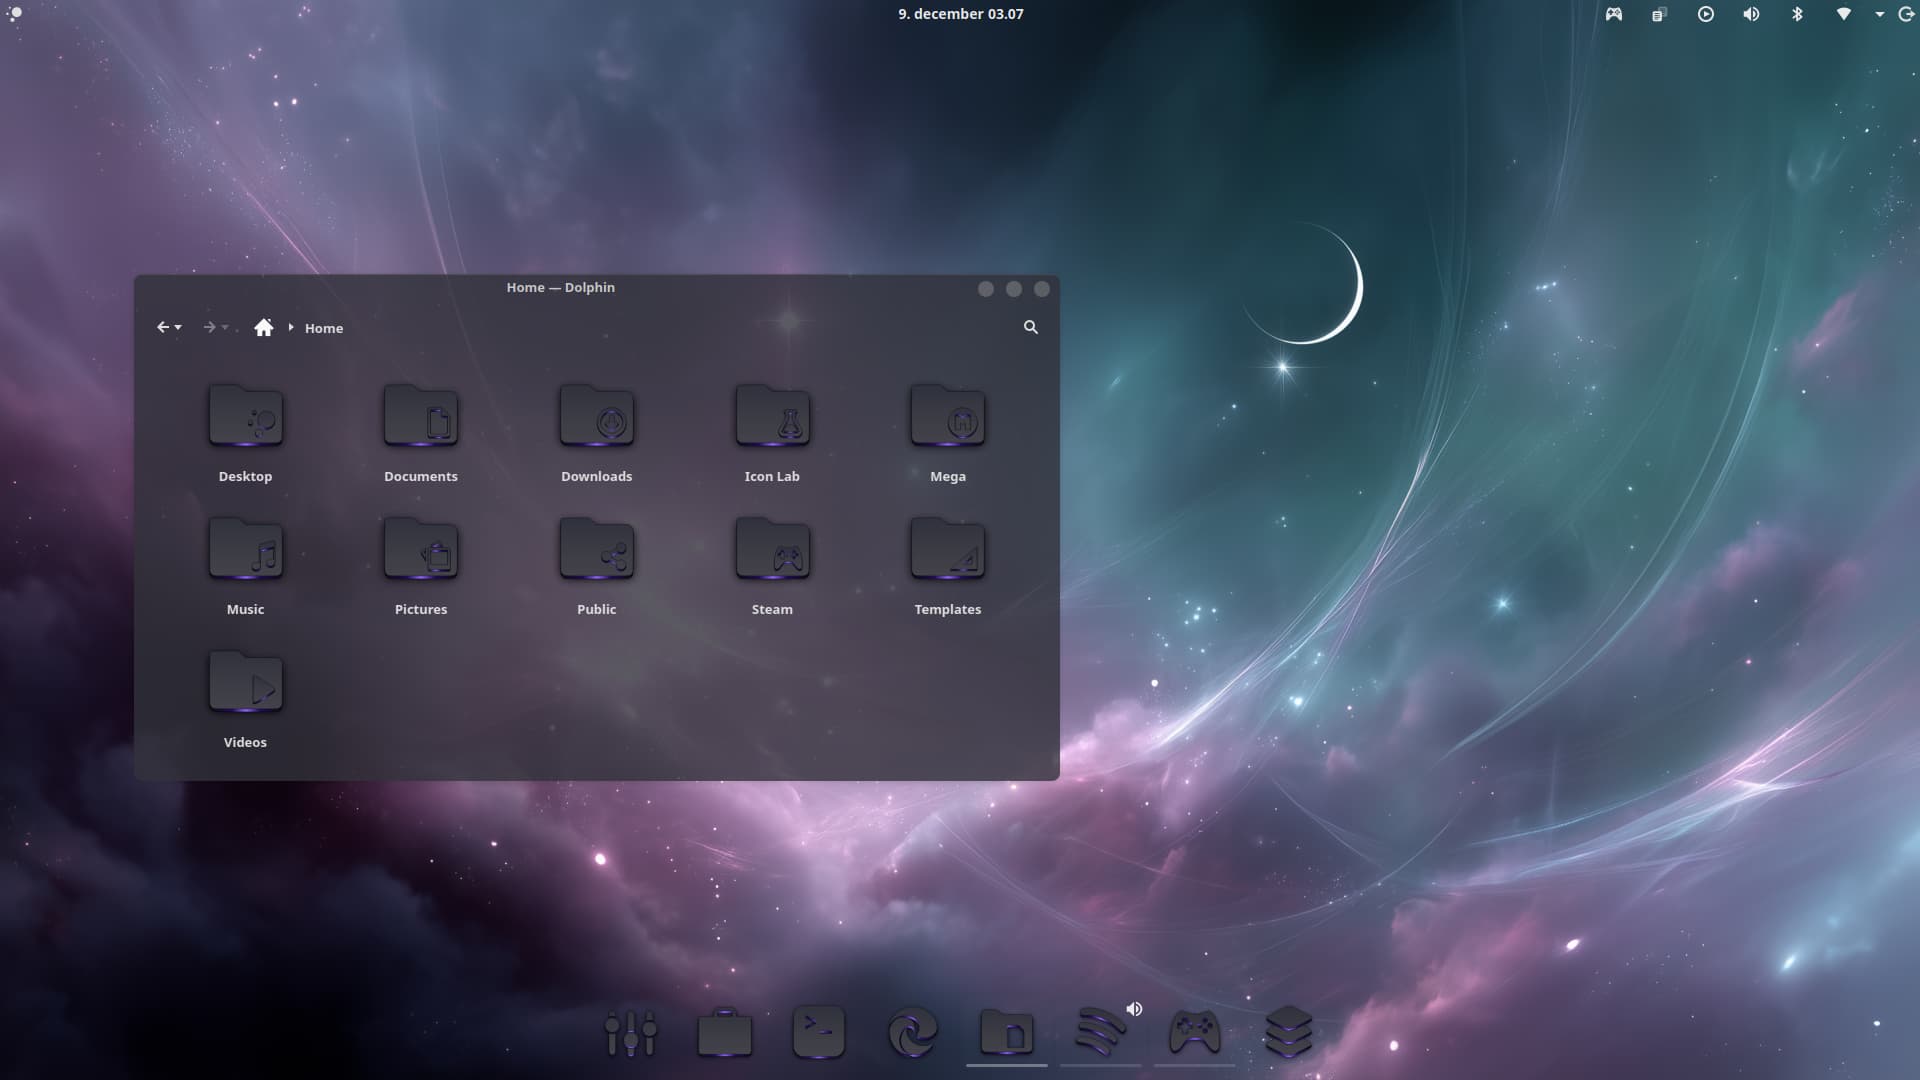Click the logout button in top panel
This screenshot has height=1080, width=1920.
click(1906, 14)
